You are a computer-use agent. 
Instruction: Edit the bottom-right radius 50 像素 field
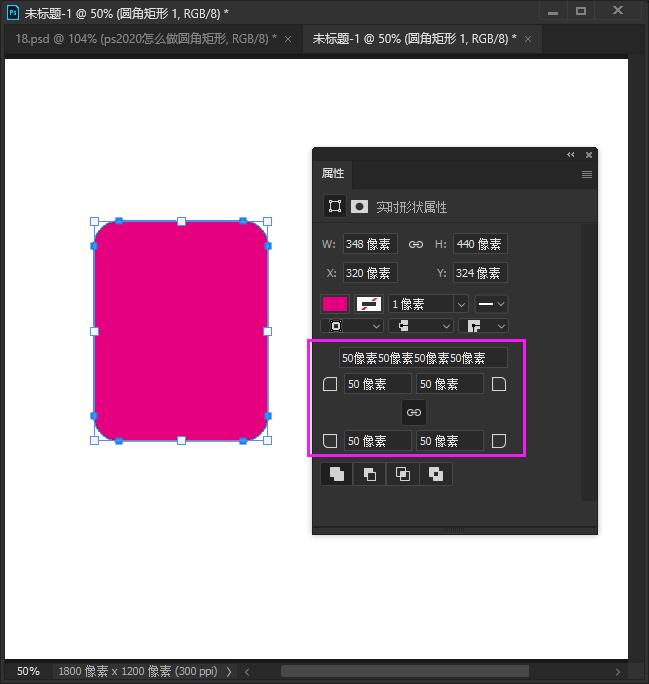pyautogui.click(x=450, y=441)
